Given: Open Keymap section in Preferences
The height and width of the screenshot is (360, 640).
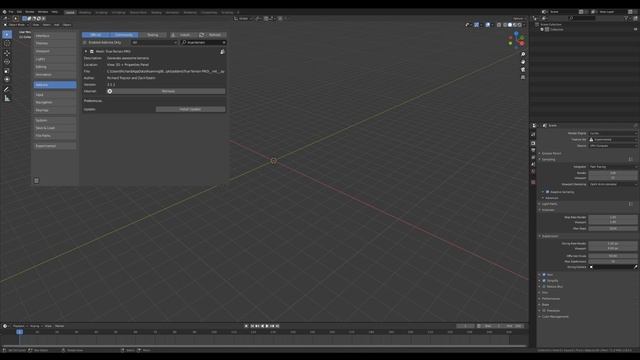Looking at the screenshot, I should [x=55, y=110].
